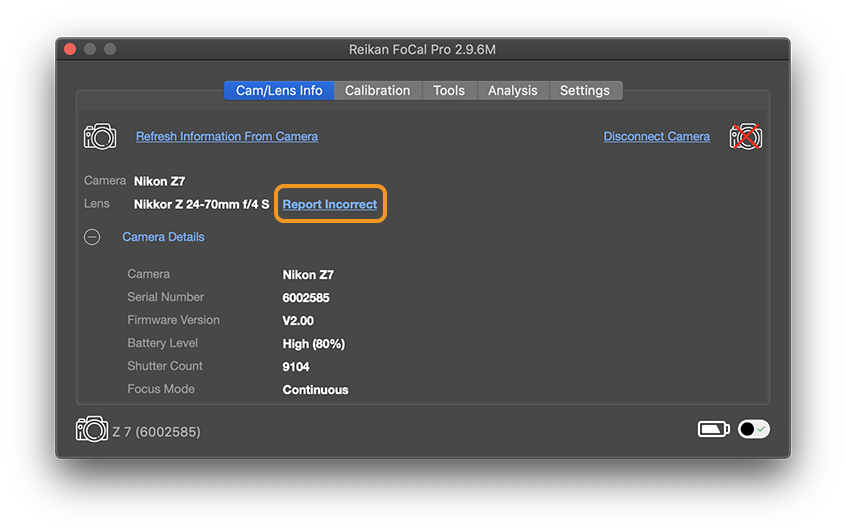Click the Camera Details heading
This screenshot has height=532, width=846.
[163, 237]
